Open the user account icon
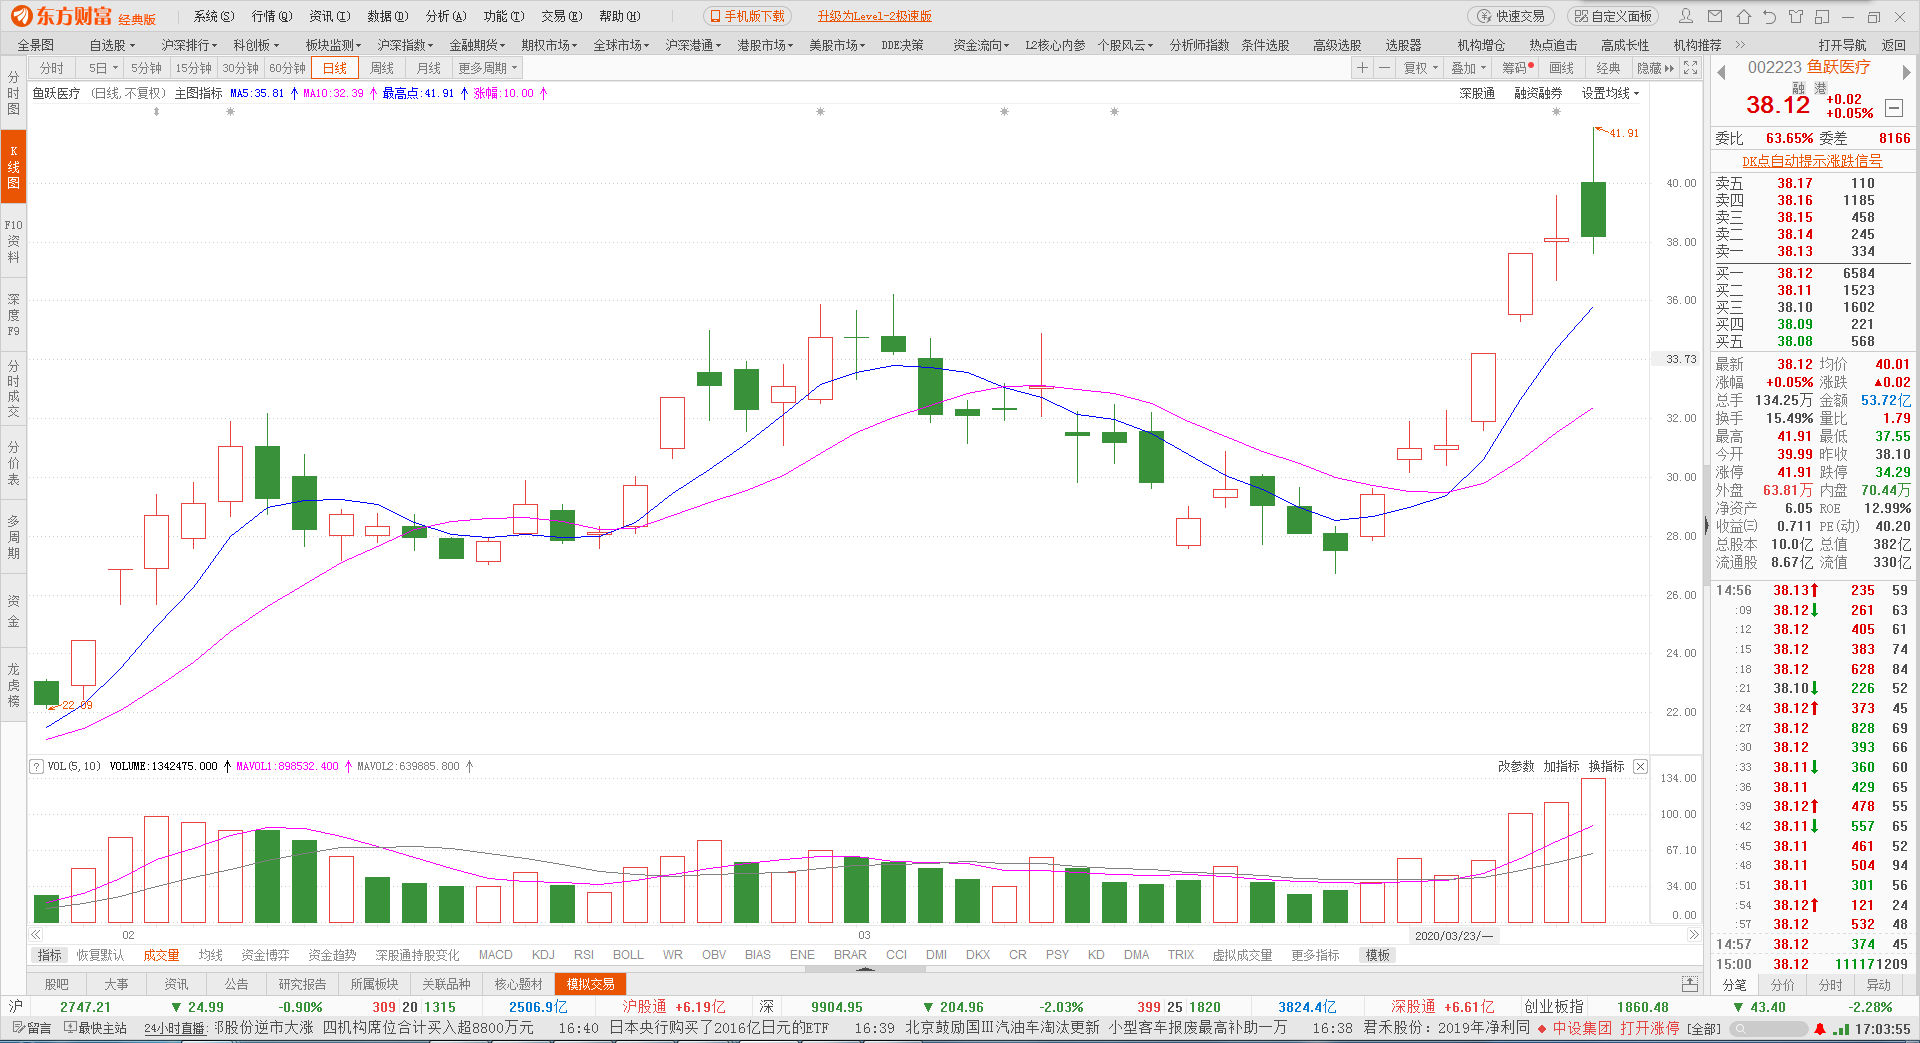This screenshot has height=1043, width=1920. pos(1686,16)
